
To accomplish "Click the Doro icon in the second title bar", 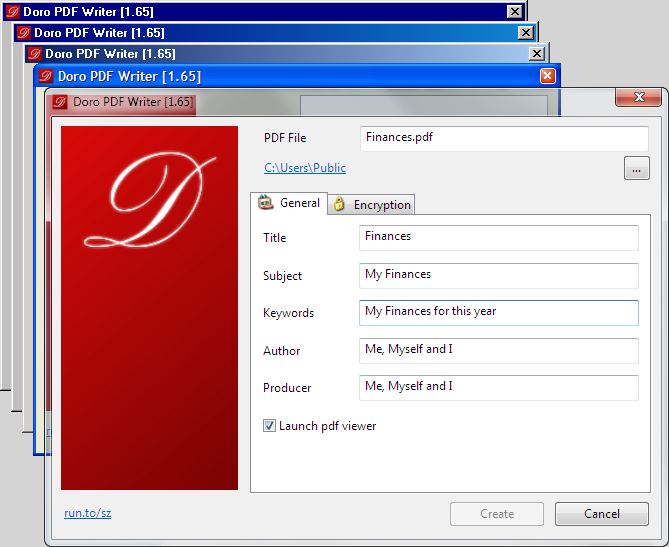I will (x=23, y=32).
